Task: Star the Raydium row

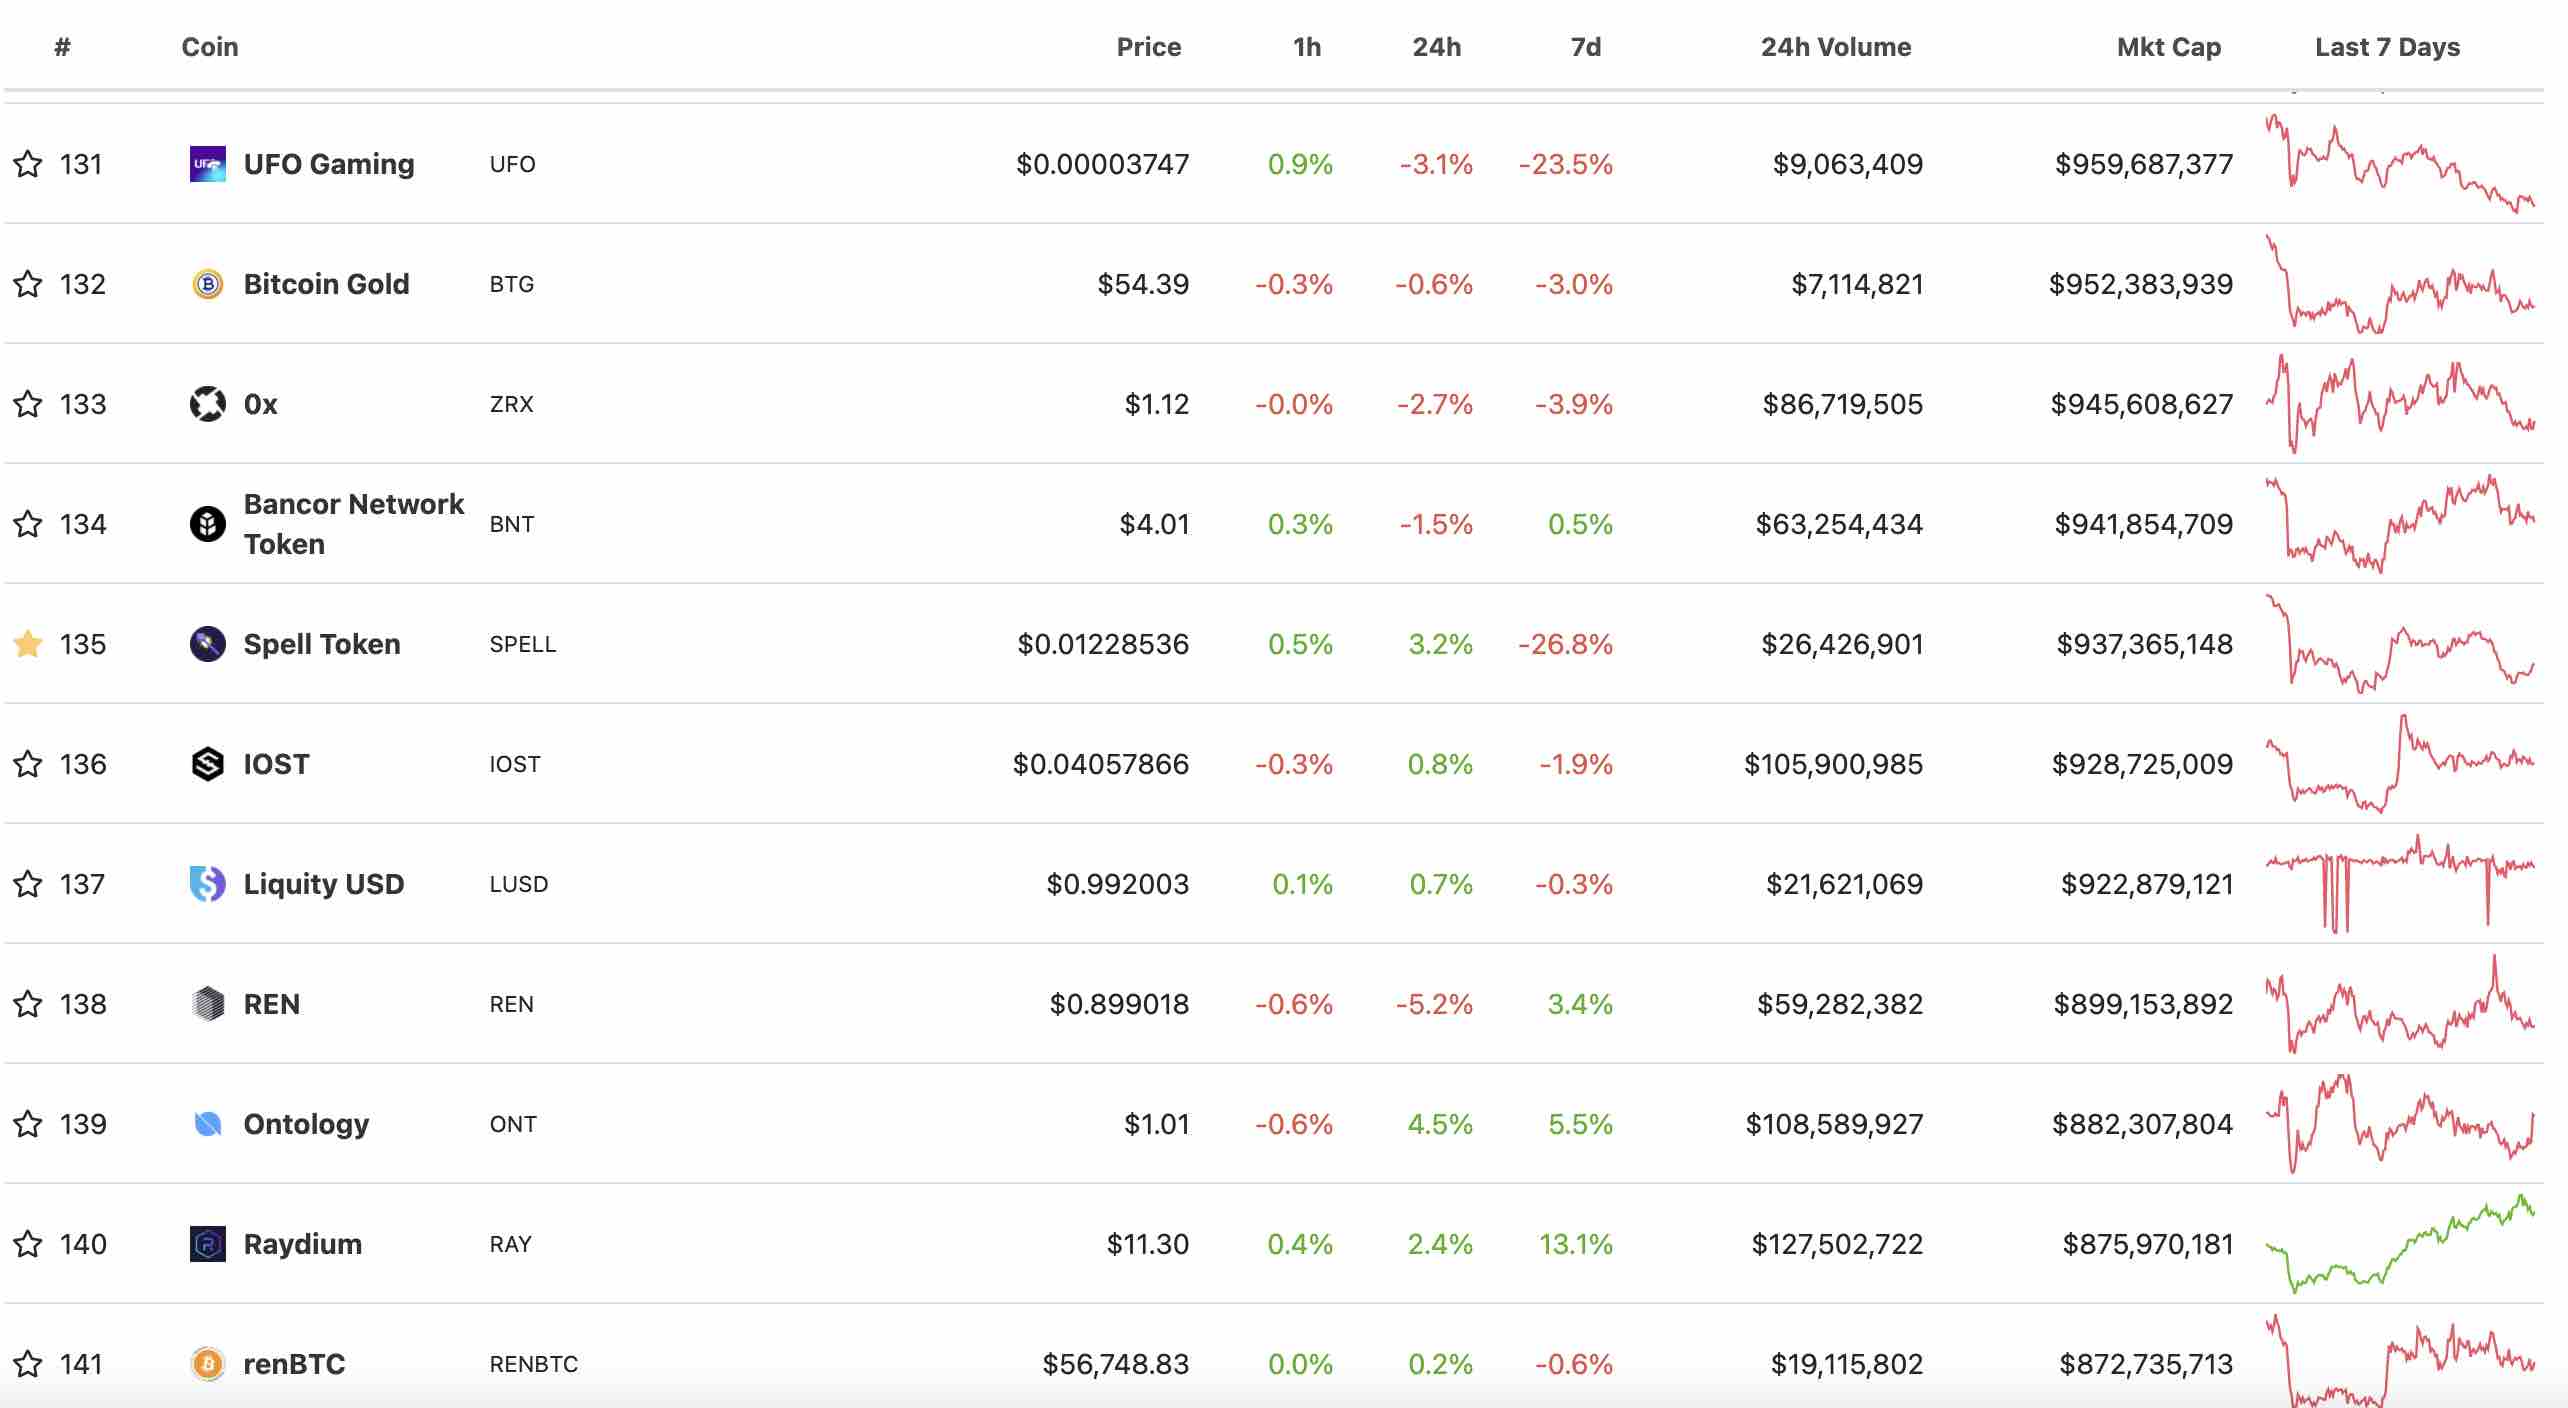Action: [28, 1244]
